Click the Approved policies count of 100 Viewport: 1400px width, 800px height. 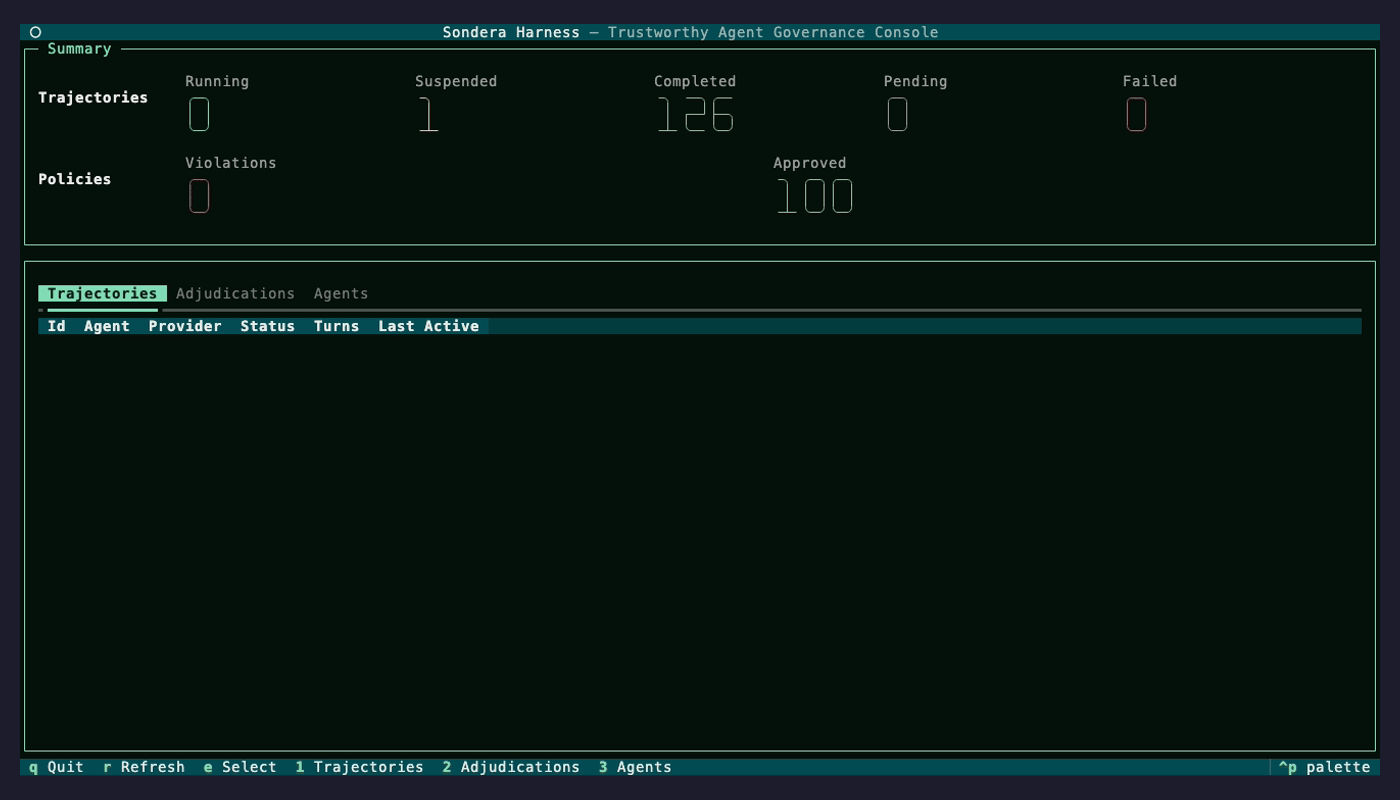click(814, 196)
